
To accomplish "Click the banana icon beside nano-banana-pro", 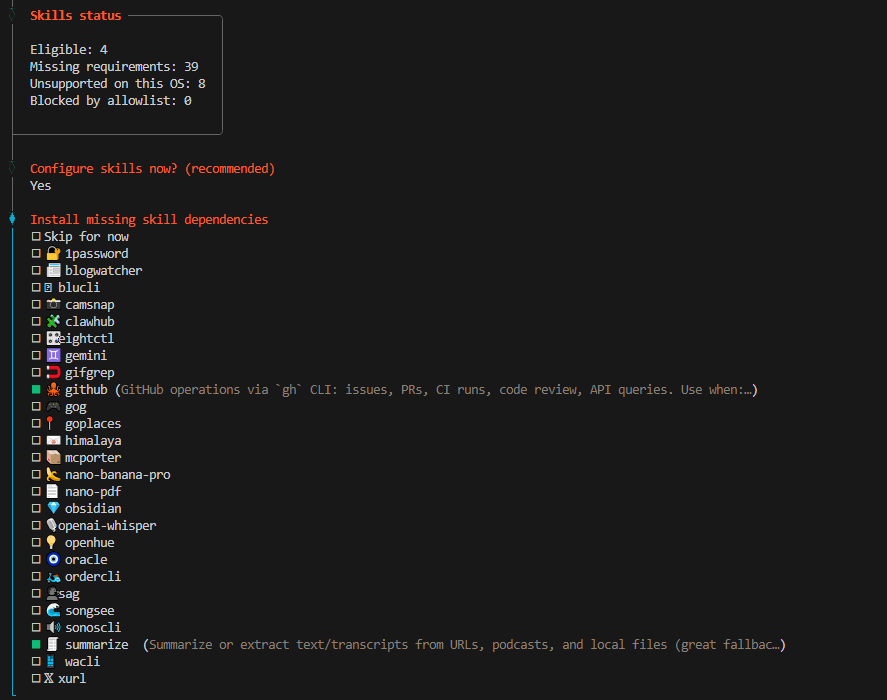I will click(x=53, y=474).
